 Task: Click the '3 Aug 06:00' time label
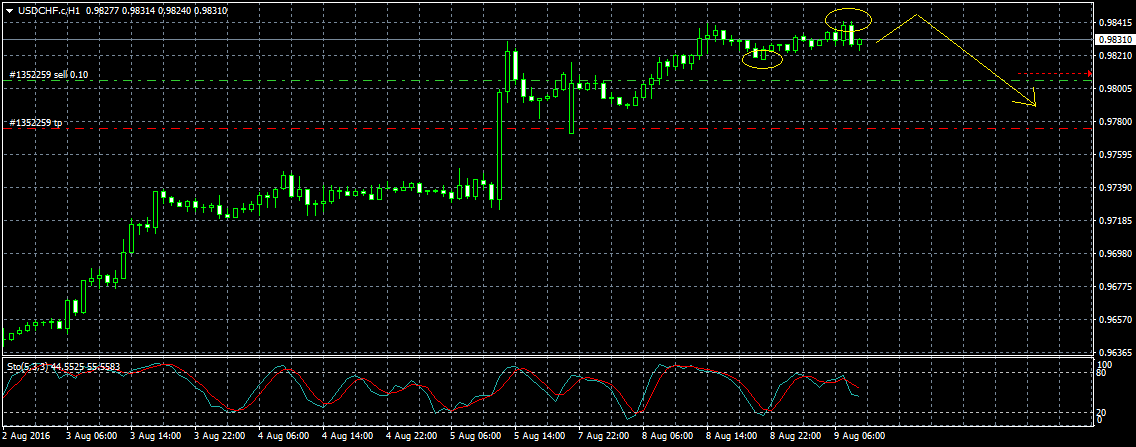tap(92, 436)
